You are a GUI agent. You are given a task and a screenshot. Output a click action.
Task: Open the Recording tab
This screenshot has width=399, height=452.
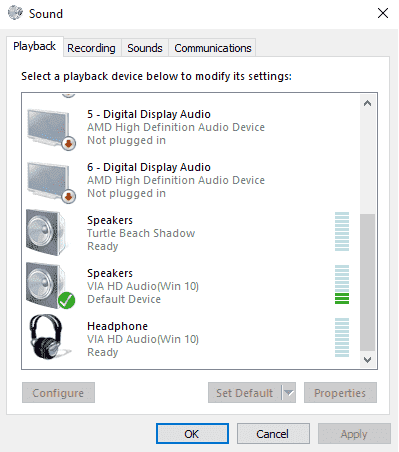pos(91,48)
